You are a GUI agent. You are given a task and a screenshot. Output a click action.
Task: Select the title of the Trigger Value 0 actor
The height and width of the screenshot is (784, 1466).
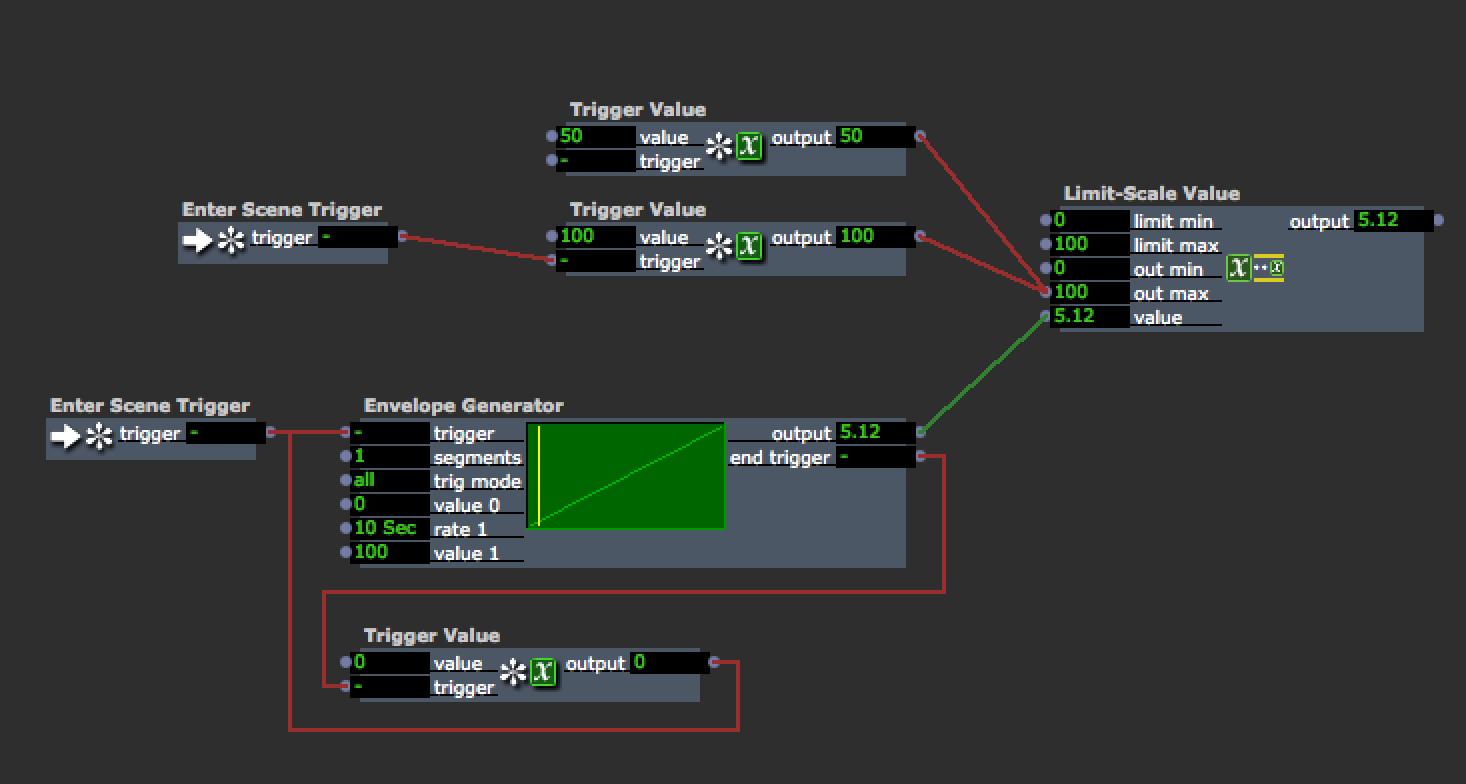(432, 636)
